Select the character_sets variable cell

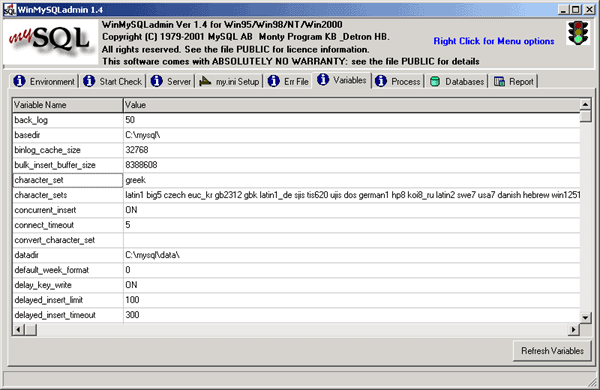tap(68, 195)
